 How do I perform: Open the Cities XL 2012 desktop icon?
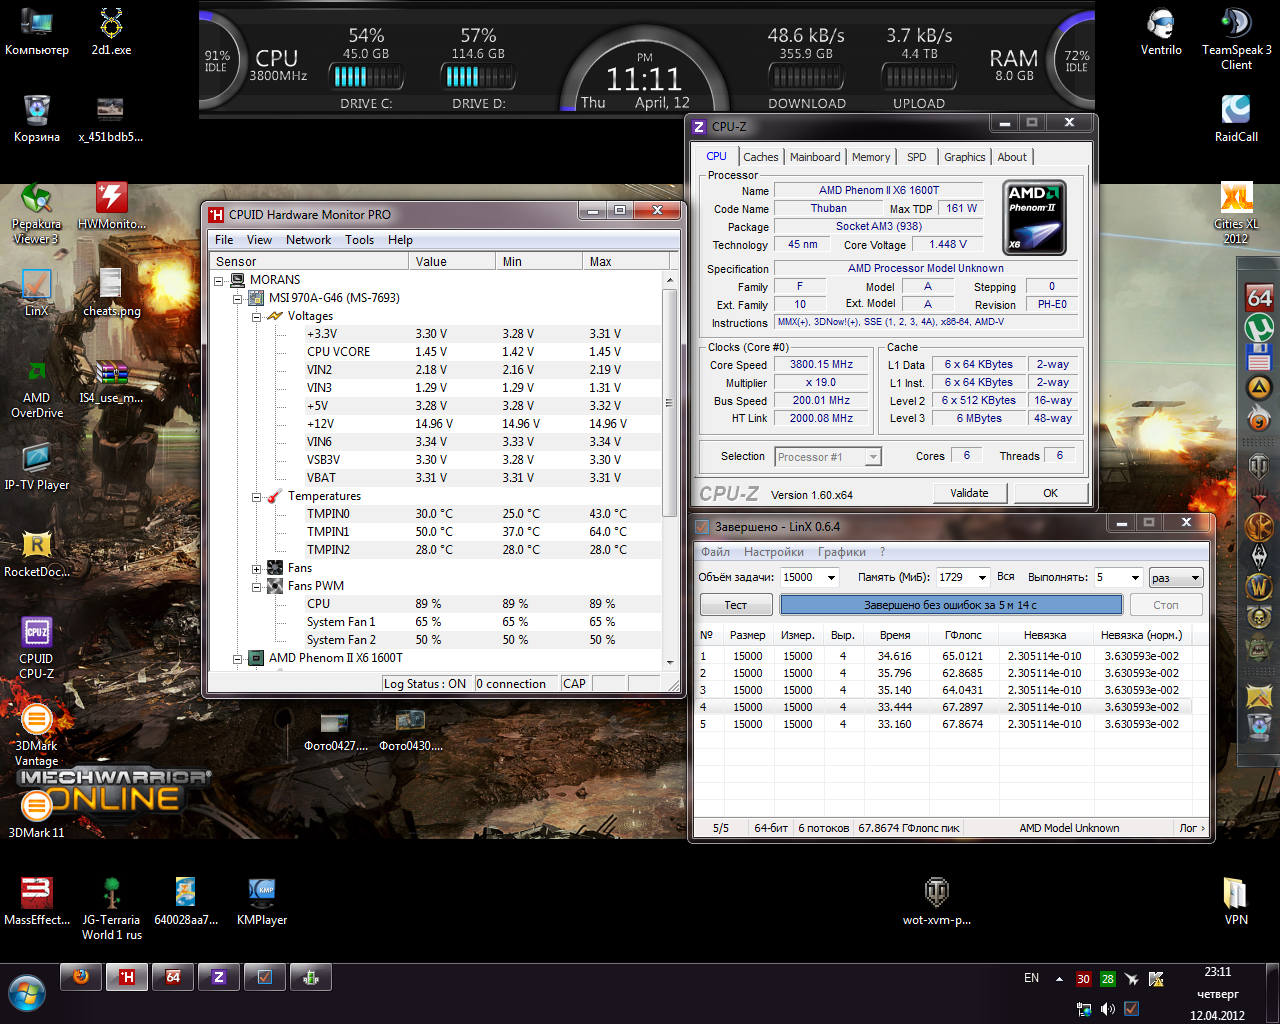tap(1236, 213)
